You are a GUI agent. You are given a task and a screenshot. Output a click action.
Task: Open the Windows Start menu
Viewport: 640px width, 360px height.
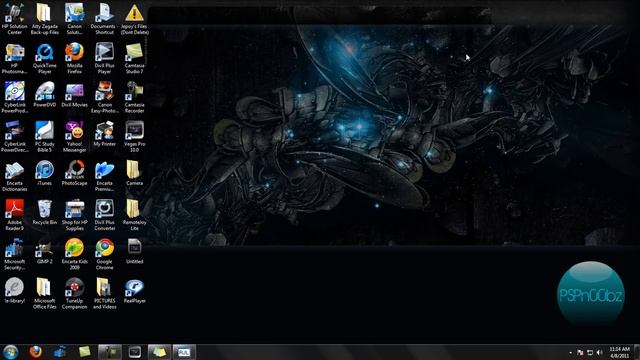(x=11, y=352)
